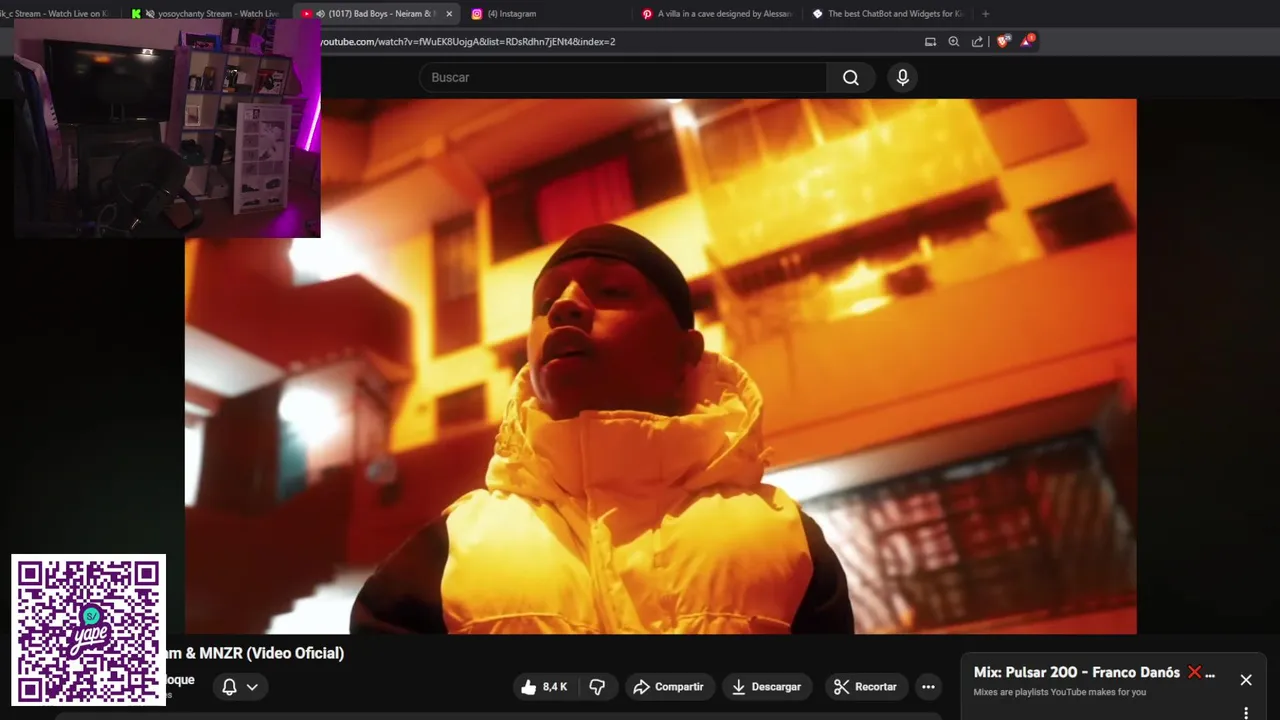Click the magnifier search button beside Buscar

(851, 78)
